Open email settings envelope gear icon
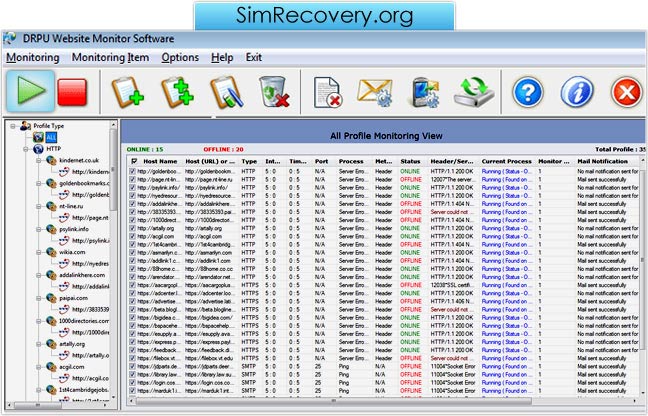Image resolution: width=648 pixels, height=416 pixels. pos(375,93)
